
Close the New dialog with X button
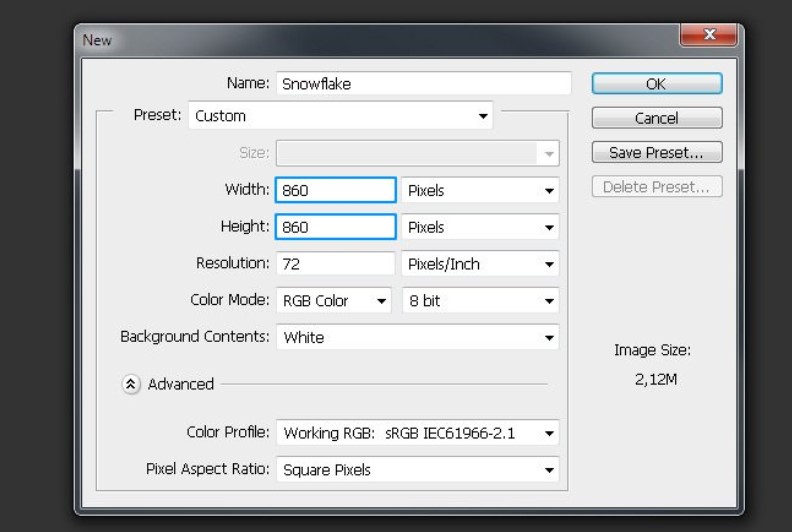pyautogui.click(x=708, y=36)
